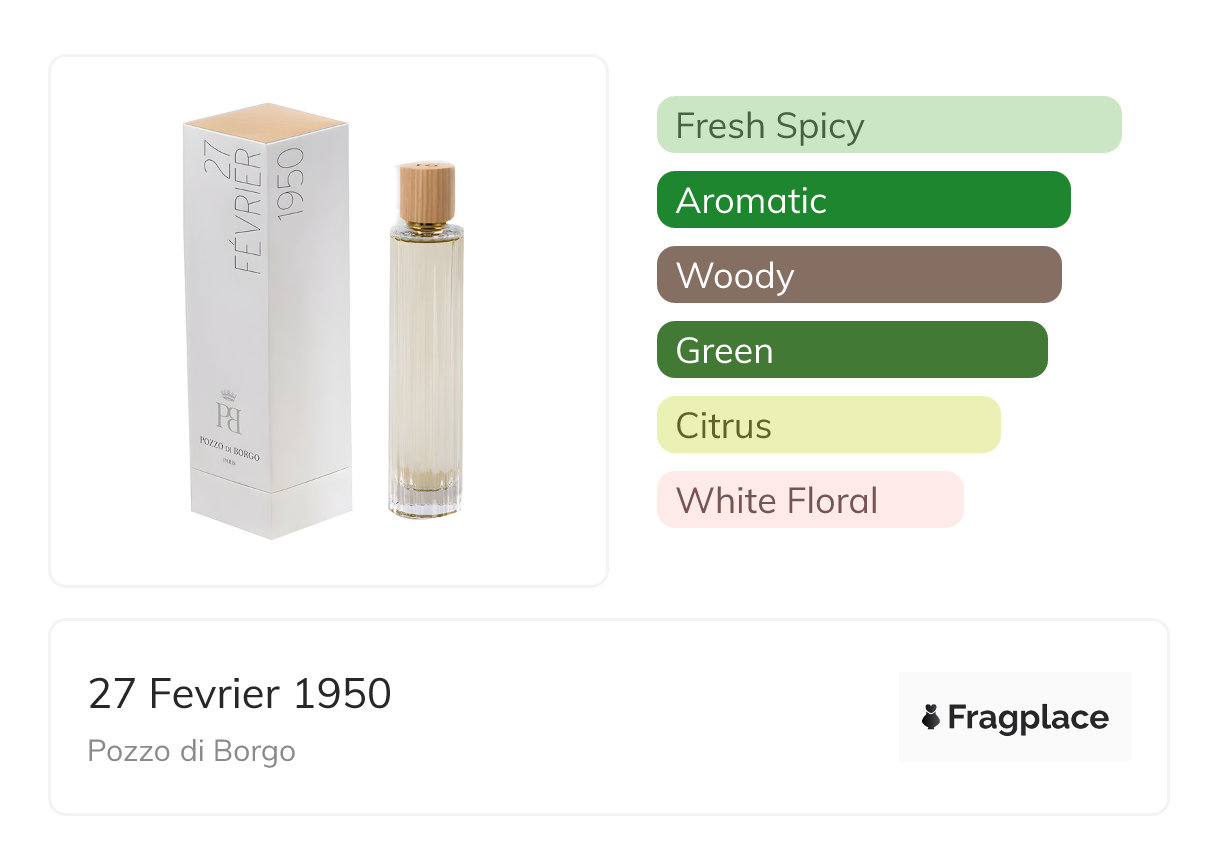
Task: Pick the Green accord bar
Action: pyautogui.click(x=851, y=350)
